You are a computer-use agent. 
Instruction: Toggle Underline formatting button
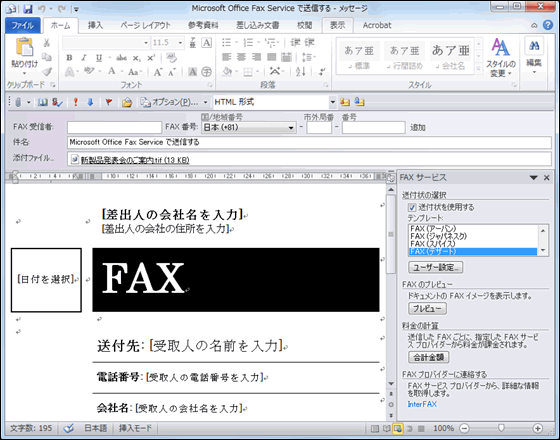[99, 58]
